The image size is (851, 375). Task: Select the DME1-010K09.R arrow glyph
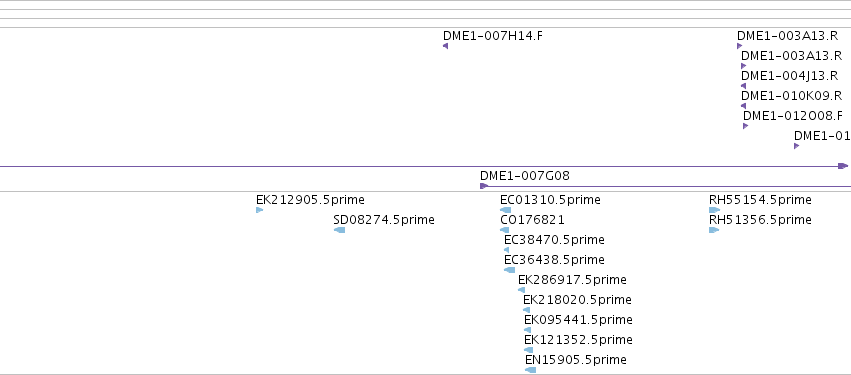[x=743, y=106]
